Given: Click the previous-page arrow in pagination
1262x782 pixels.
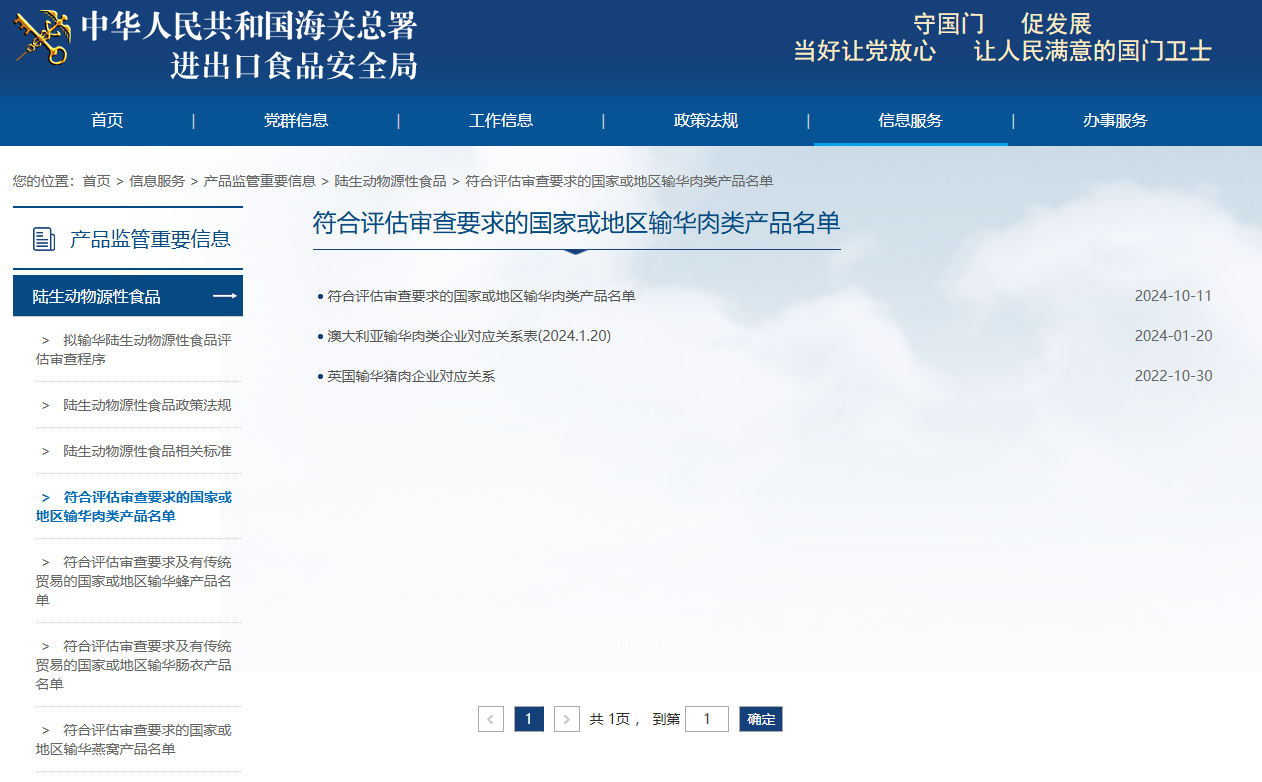Looking at the screenshot, I should coord(491,719).
